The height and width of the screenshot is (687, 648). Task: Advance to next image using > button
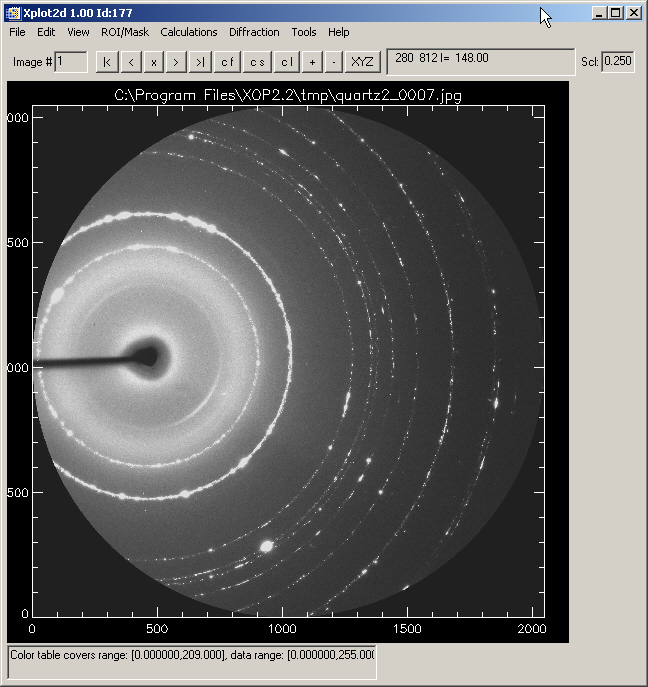point(176,62)
